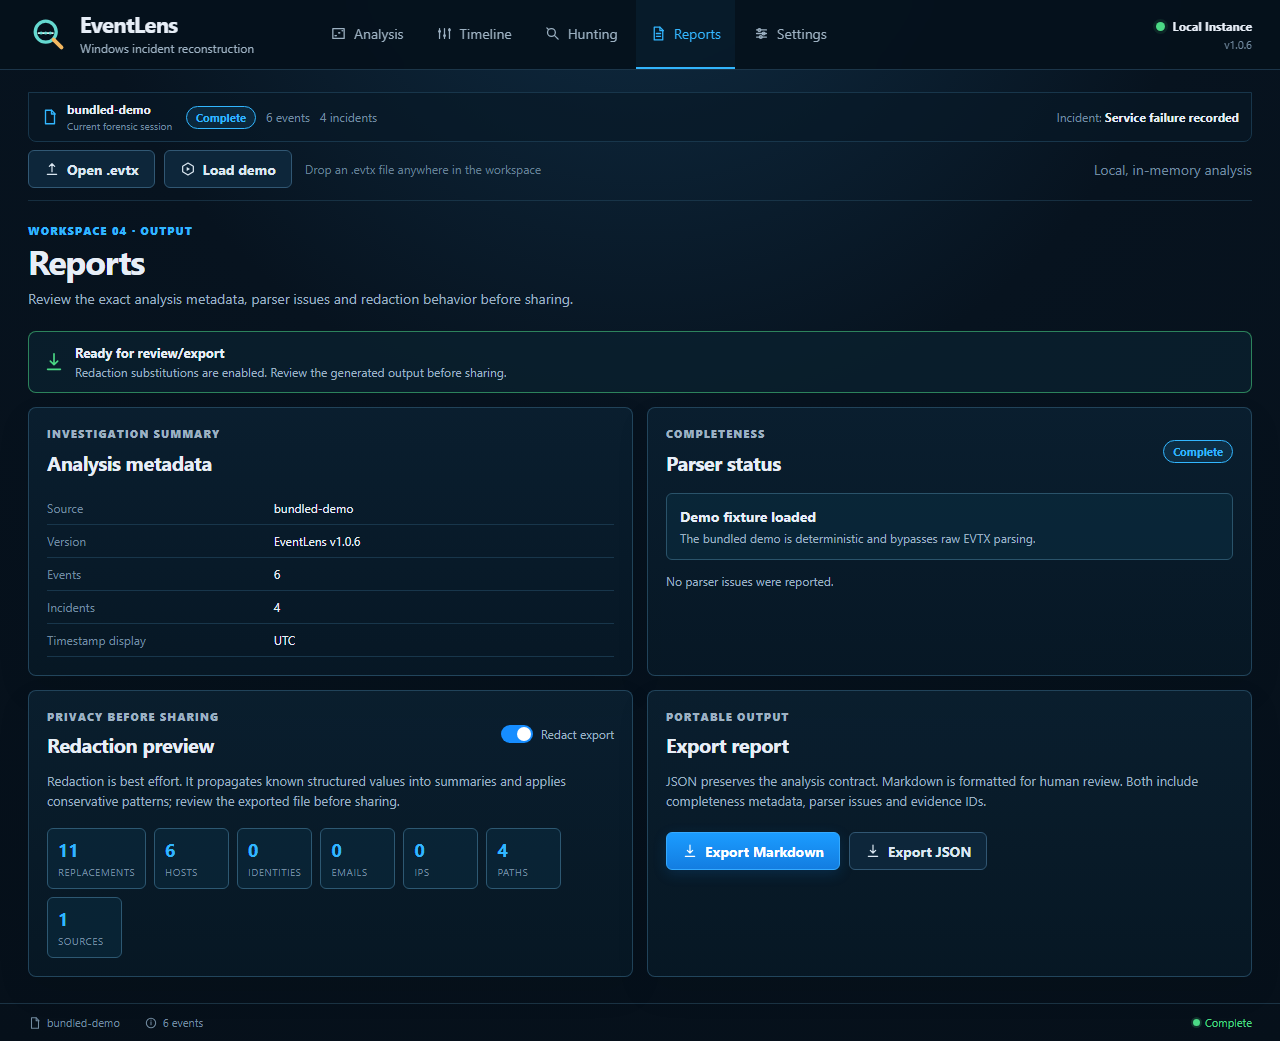The width and height of the screenshot is (1280, 1041).
Task: Click the EventLens magnifier logo
Action: [x=47, y=34]
